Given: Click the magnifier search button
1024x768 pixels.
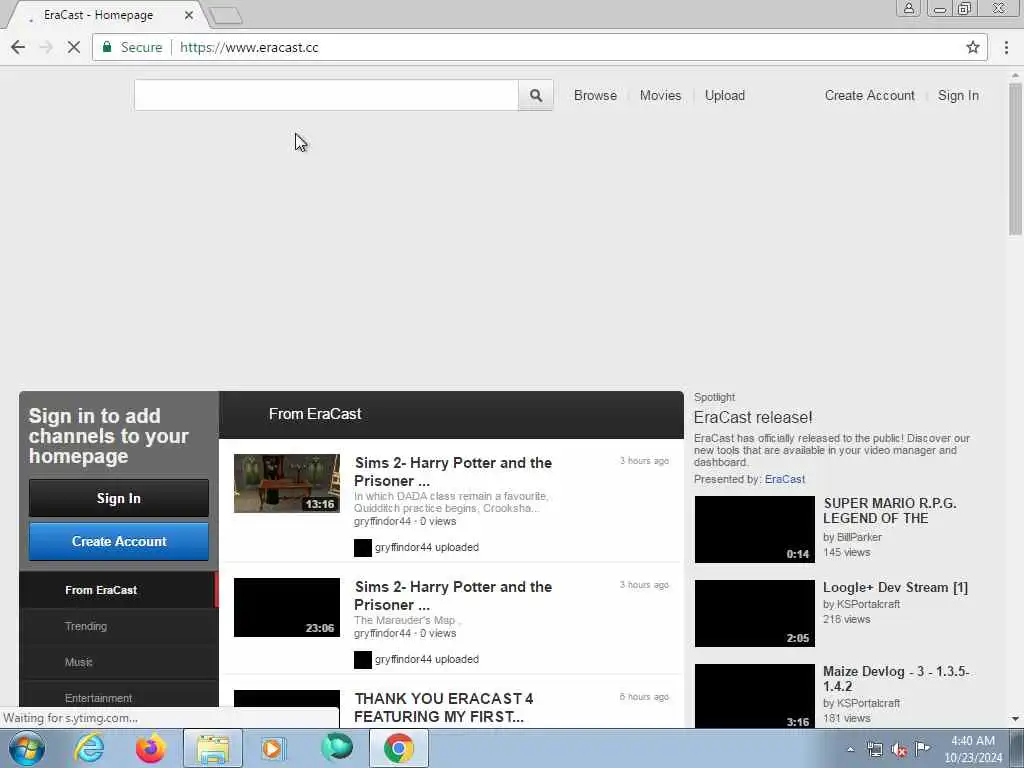Looking at the screenshot, I should (x=536, y=95).
